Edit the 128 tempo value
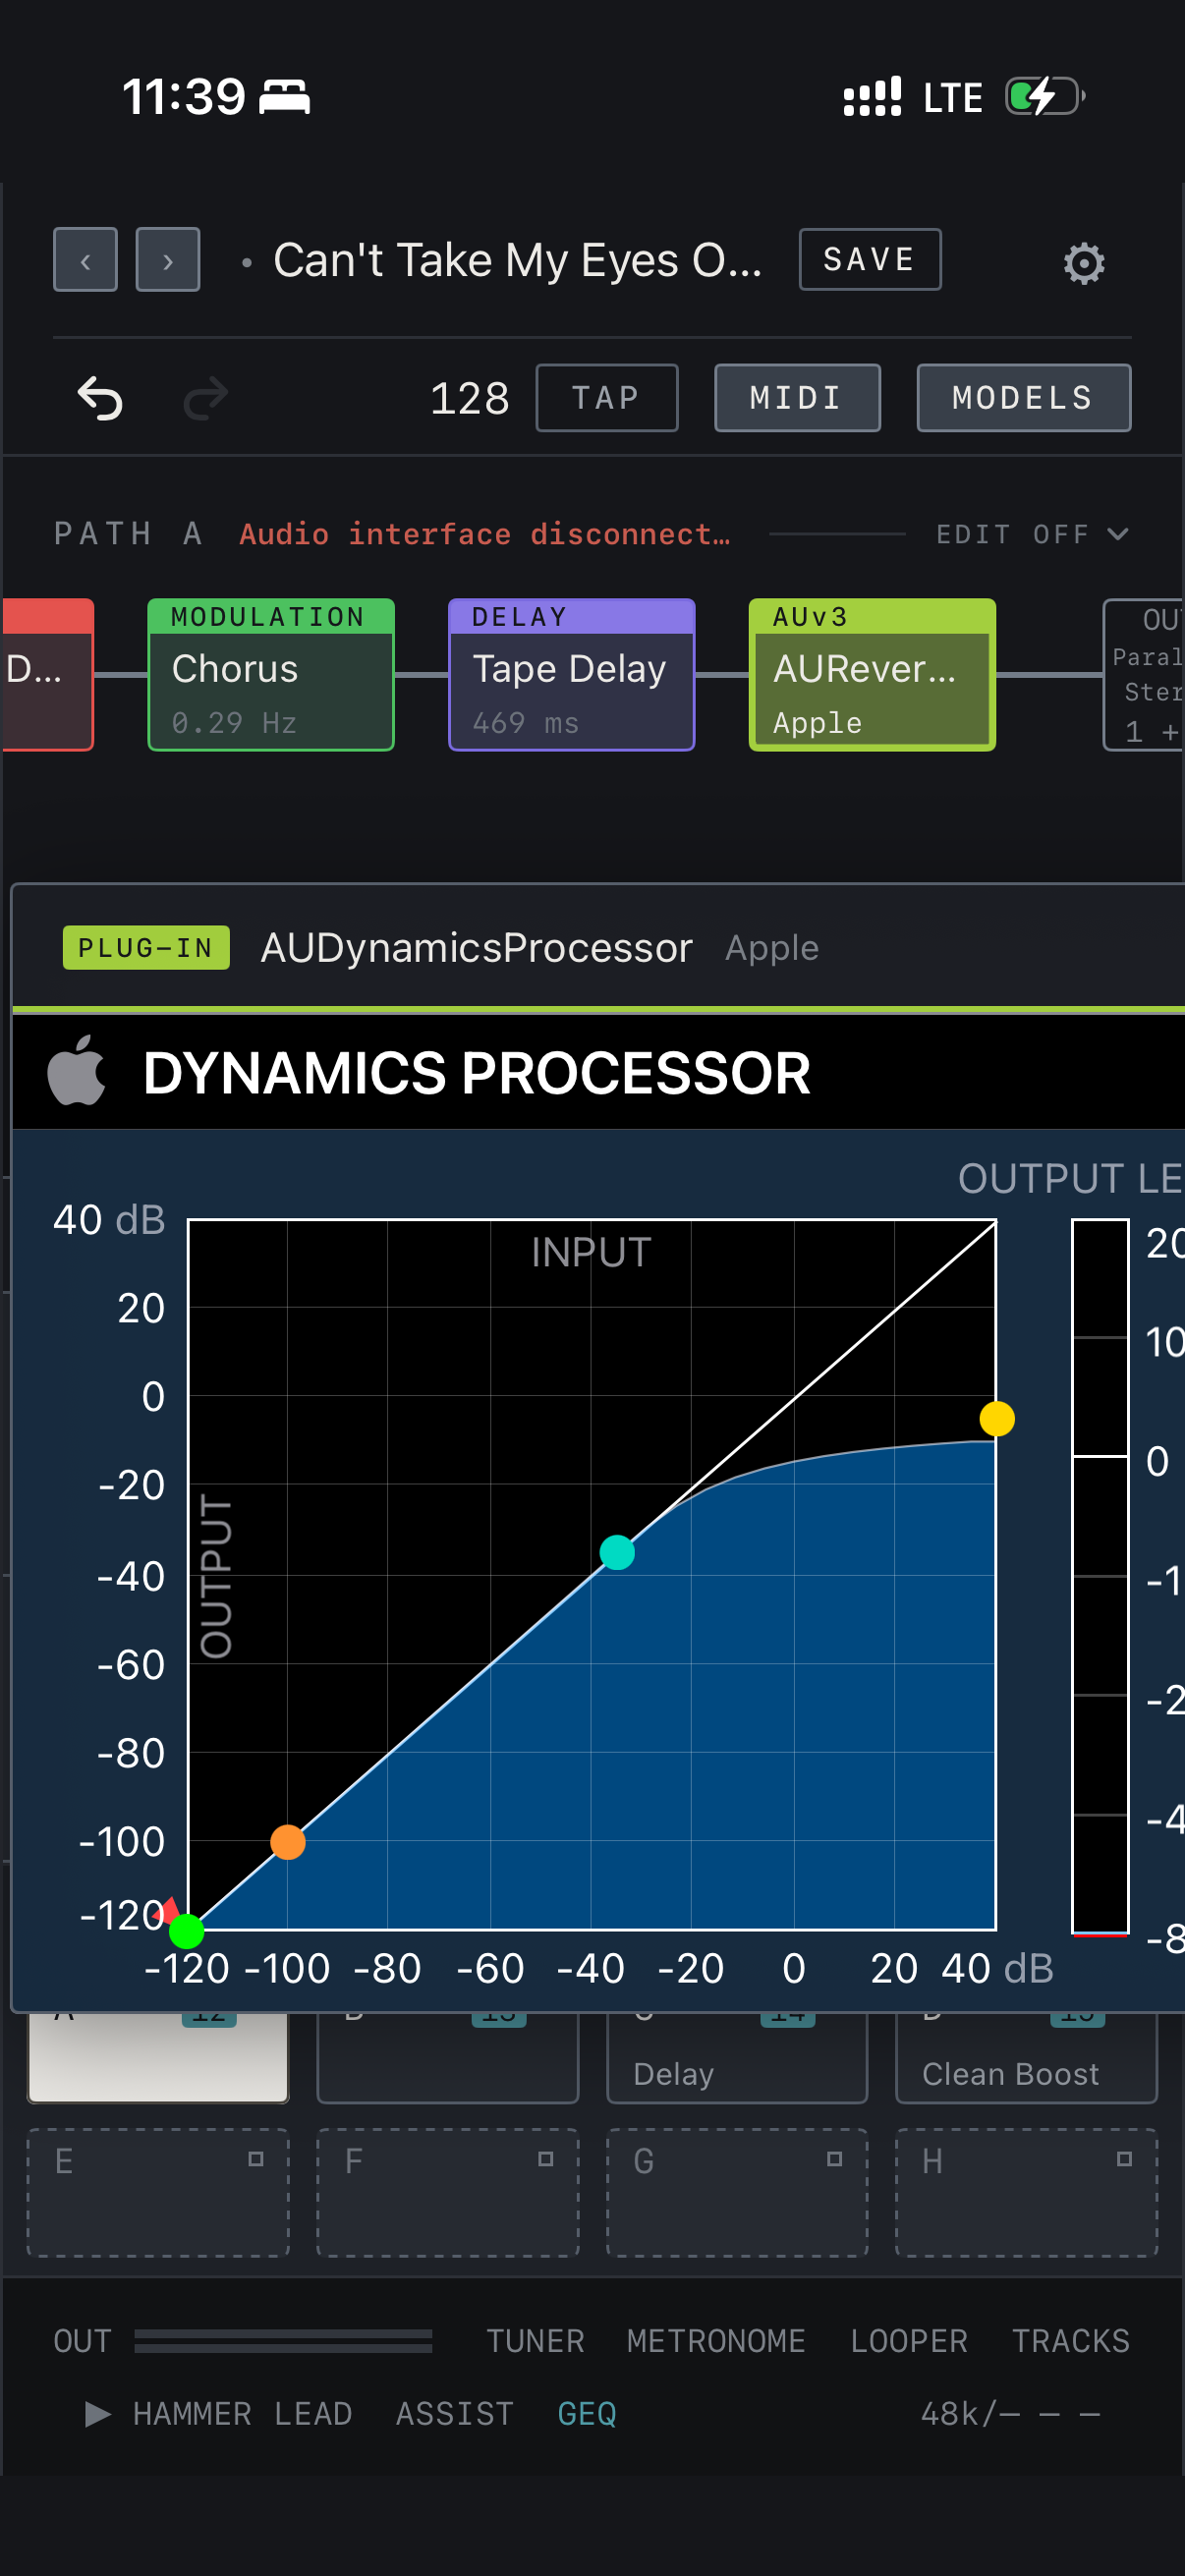This screenshot has height=2576, width=1185. pyautogui.click(x=469, y=398)
